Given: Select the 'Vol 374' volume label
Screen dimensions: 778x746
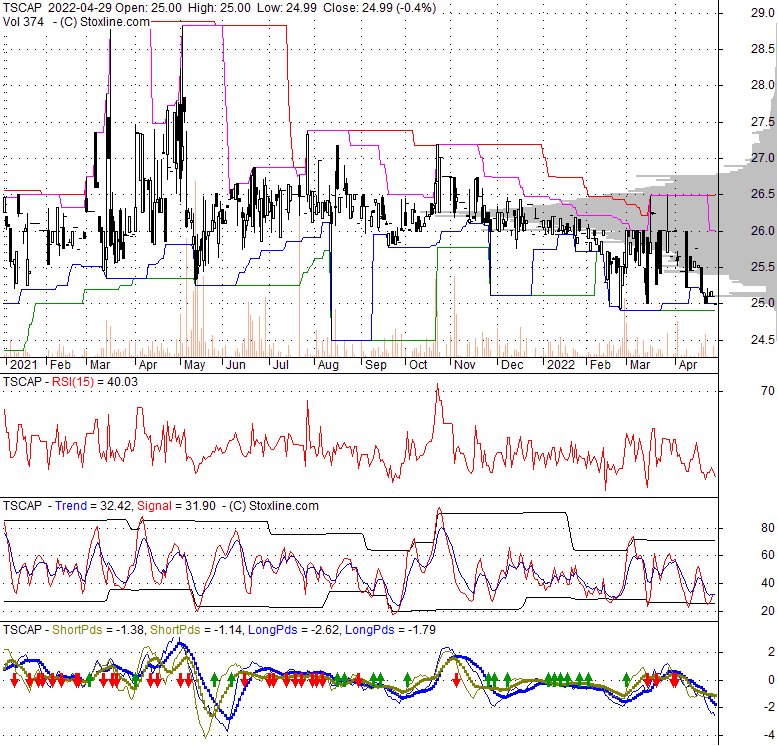Looking at the screenshot, I should [x=23, y=22].
